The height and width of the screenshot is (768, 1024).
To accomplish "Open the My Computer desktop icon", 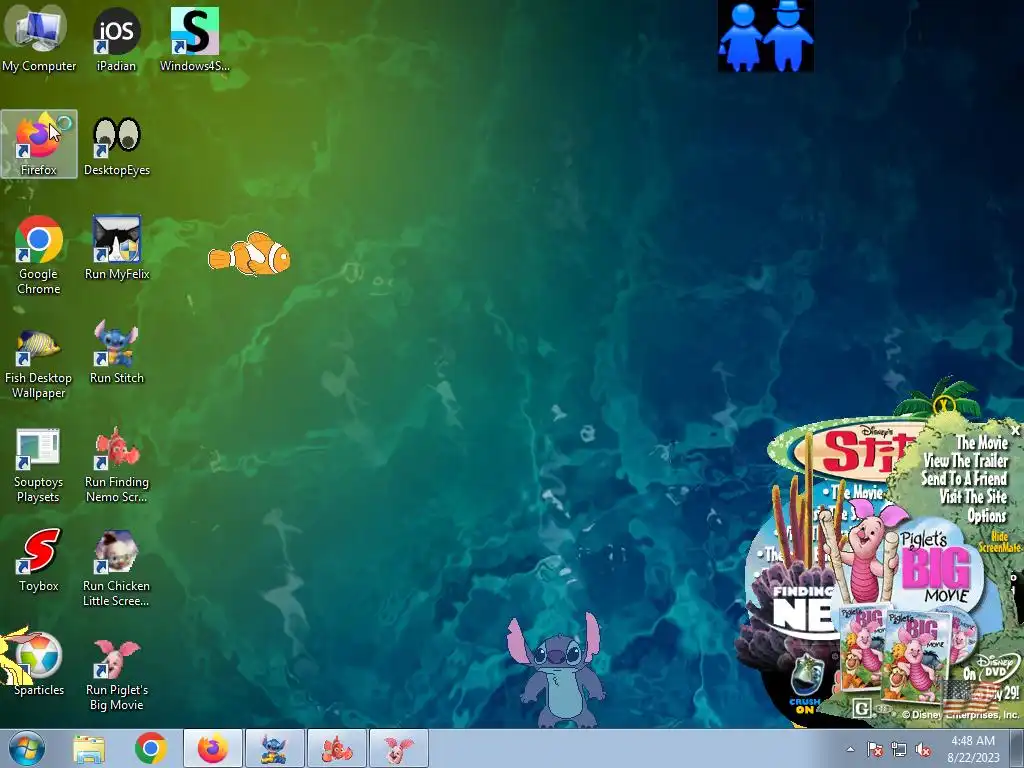I will pyautogui.click(x=39, y=39).
